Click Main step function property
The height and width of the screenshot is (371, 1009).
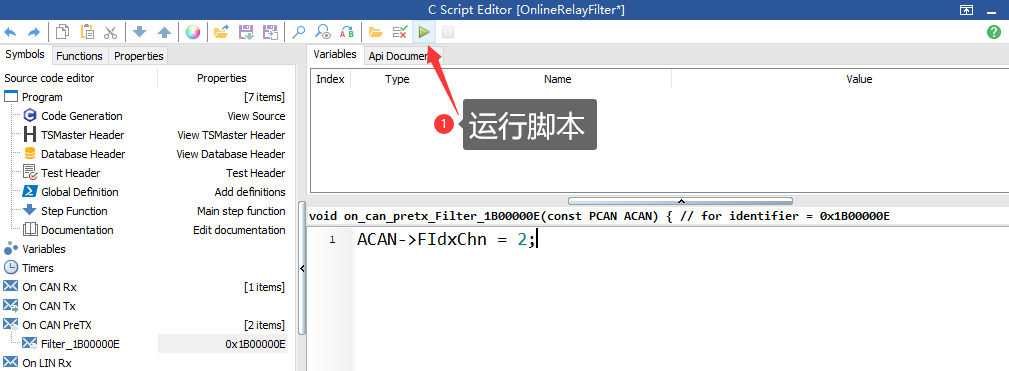tap(241, 211)
